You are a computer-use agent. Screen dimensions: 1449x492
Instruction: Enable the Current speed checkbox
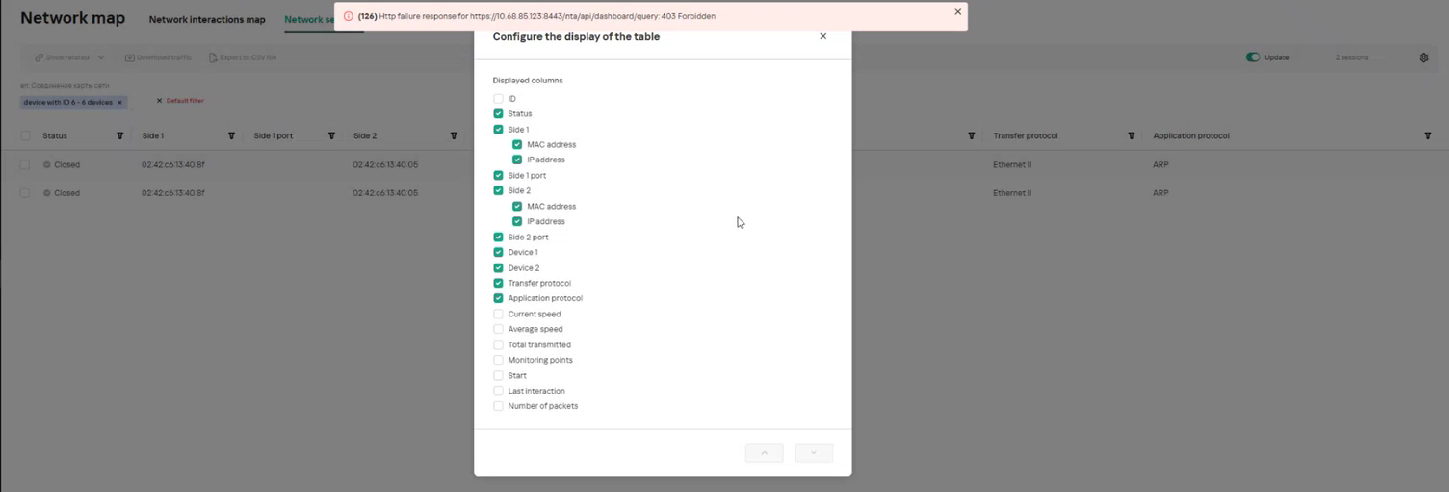coord(498,314)
